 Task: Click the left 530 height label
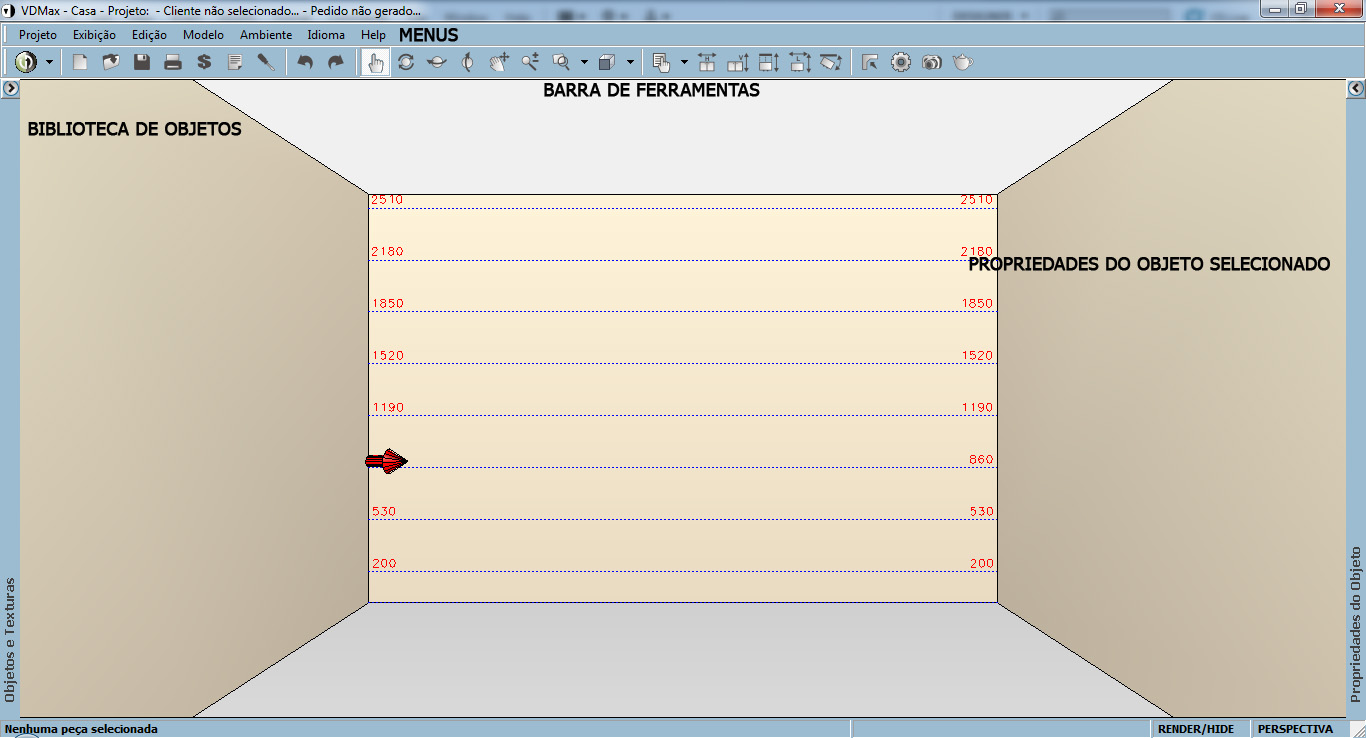384,512
